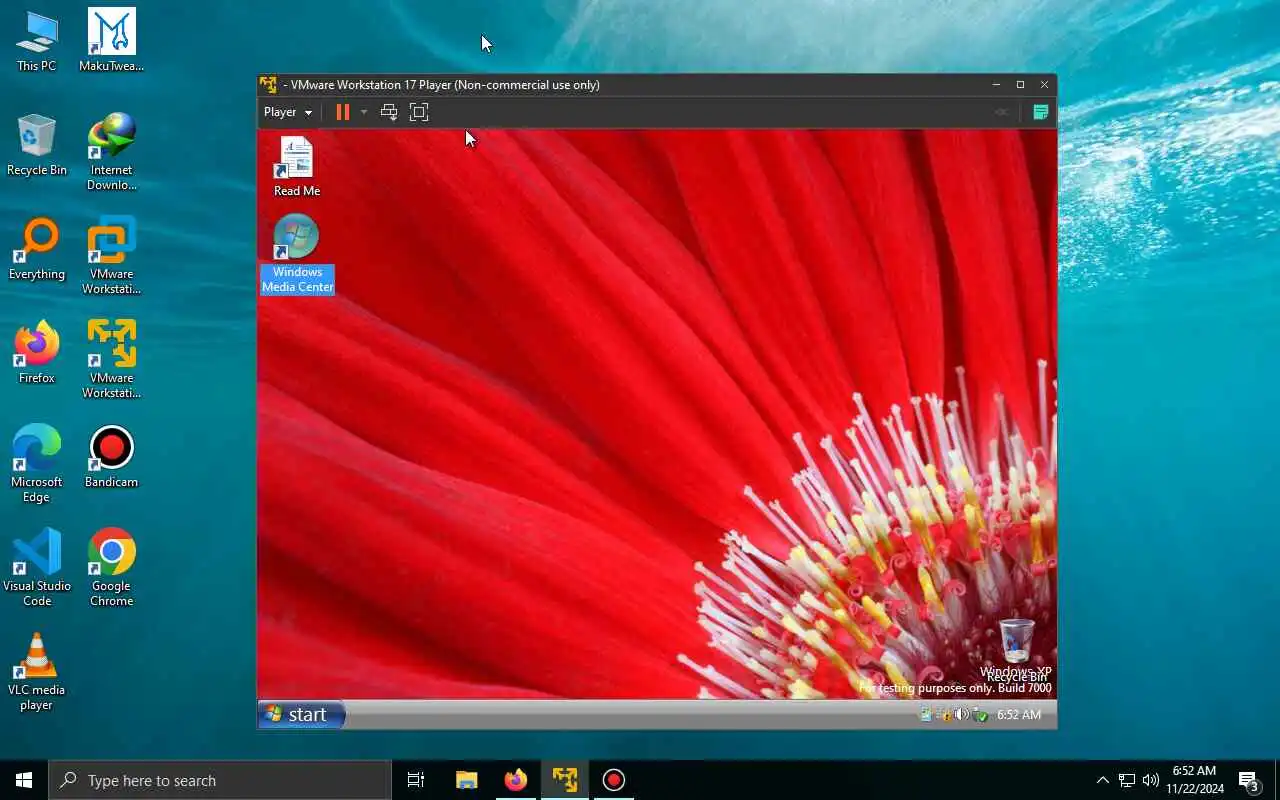The height and width of the screenshot is (800, 1280).
Task: Select the MakuTweaker desktop shortcut
Action: (112, 42)
